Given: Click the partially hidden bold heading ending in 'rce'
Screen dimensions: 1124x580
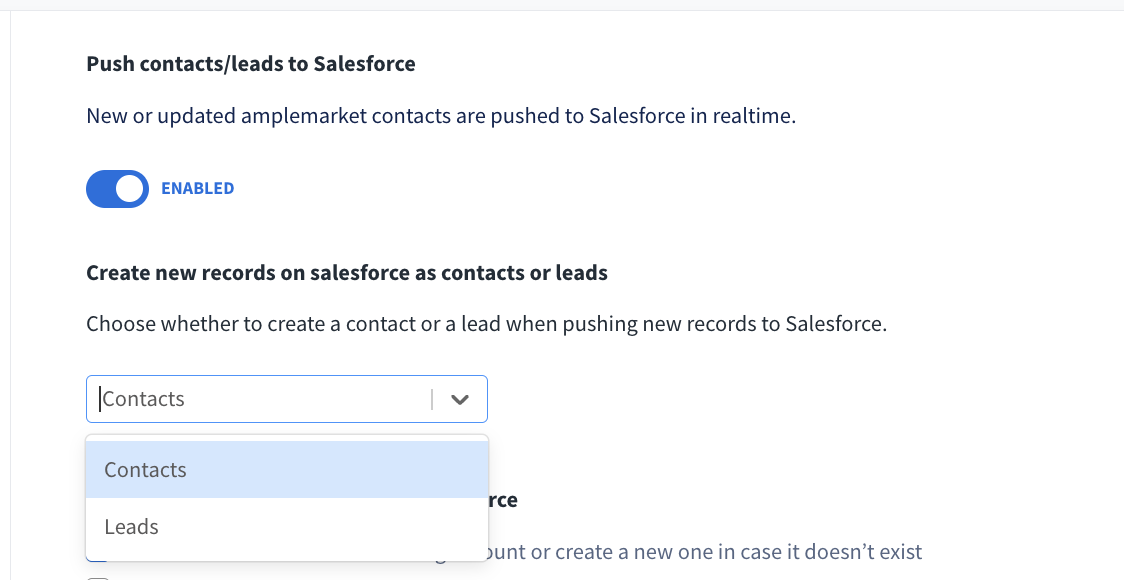Looking at the screenshot, I should 503,500.
